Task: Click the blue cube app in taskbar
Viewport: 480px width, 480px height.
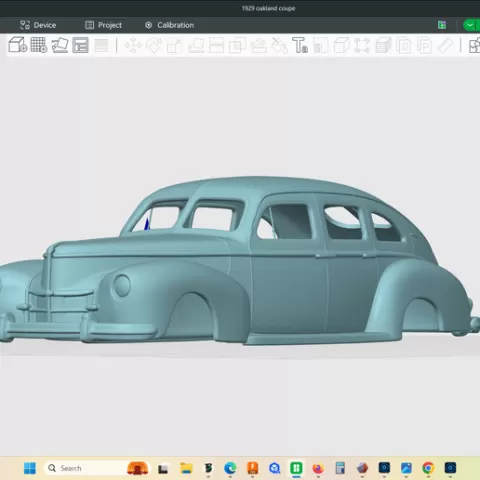Action: pos(274,468)
